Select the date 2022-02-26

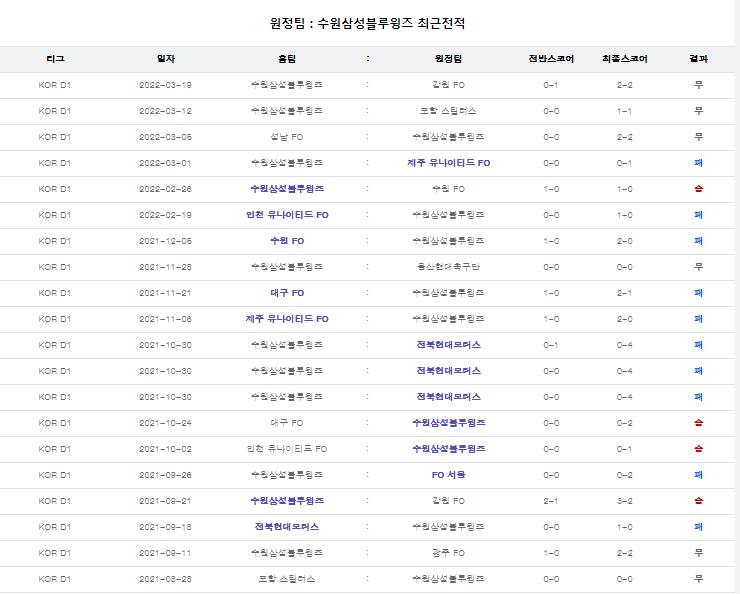(x=165, y=189)
